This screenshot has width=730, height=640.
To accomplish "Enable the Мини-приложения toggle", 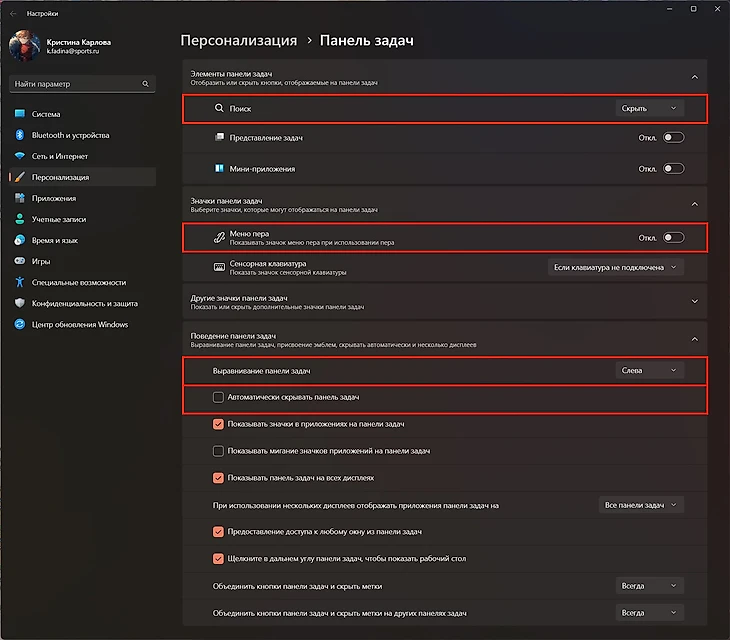I will coord(673,169).
